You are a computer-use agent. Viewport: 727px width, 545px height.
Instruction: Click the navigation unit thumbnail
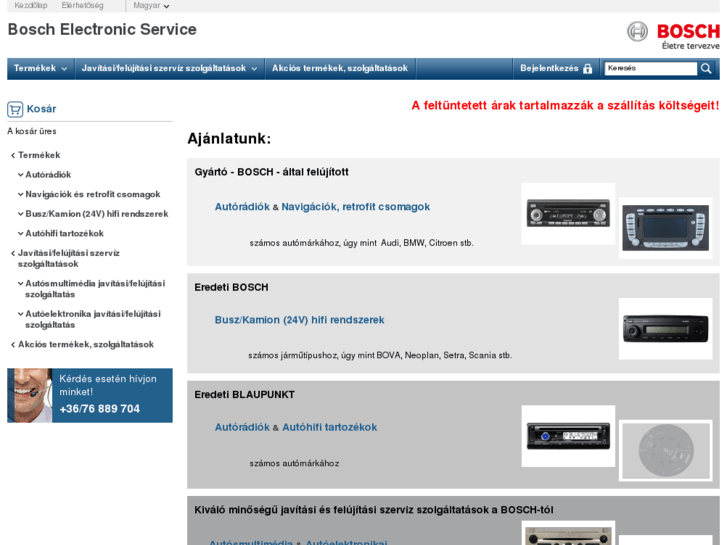[666, 228]
